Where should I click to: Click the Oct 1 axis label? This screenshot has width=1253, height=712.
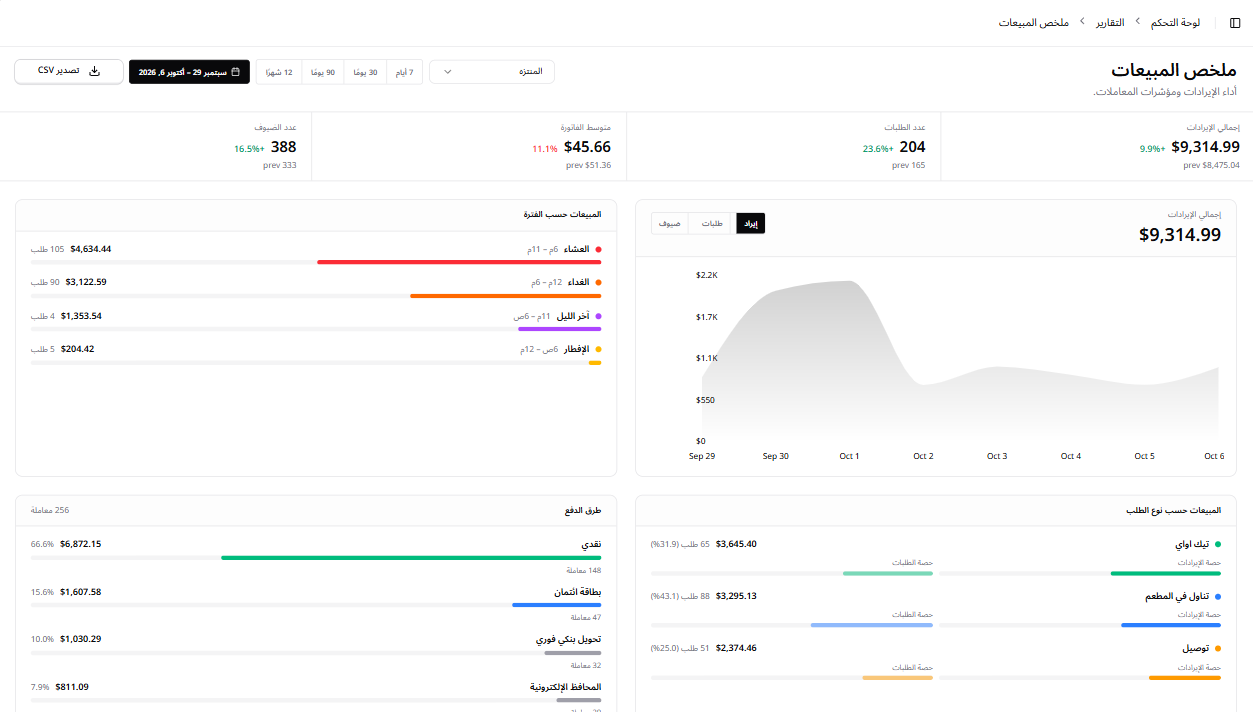[849, 456]
